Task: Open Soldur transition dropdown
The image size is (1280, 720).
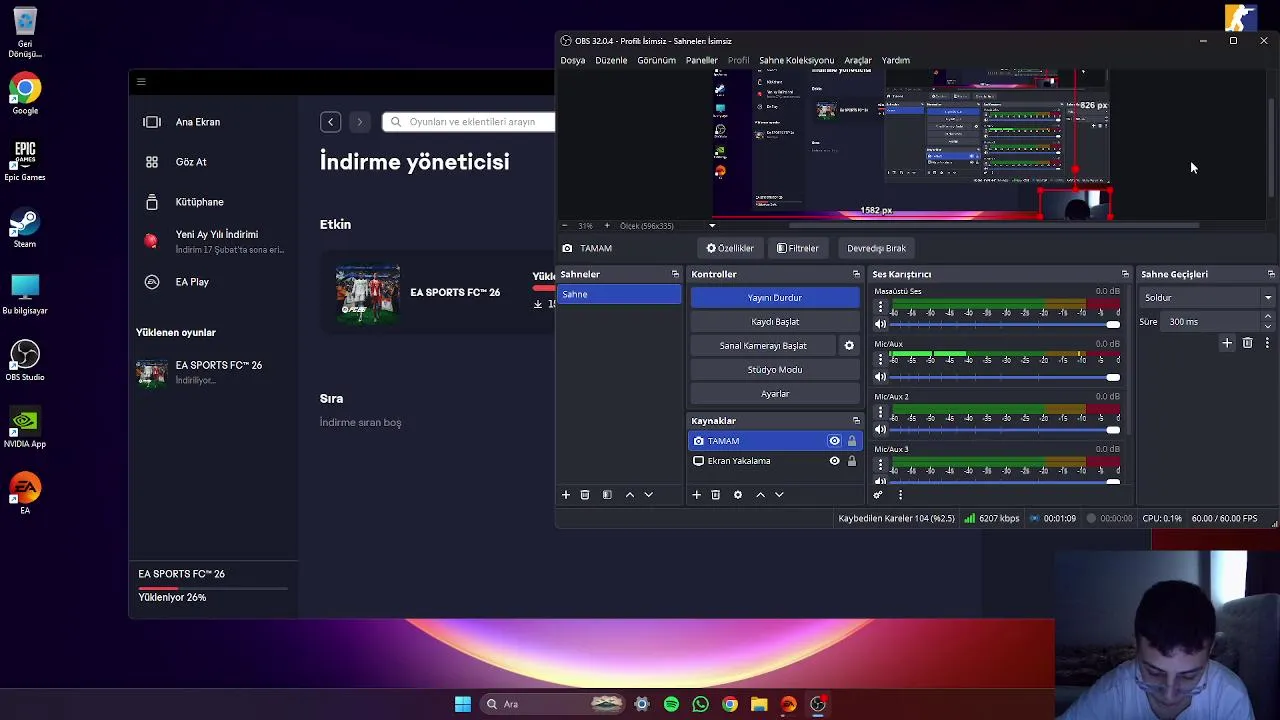Action: (1208, 298)
